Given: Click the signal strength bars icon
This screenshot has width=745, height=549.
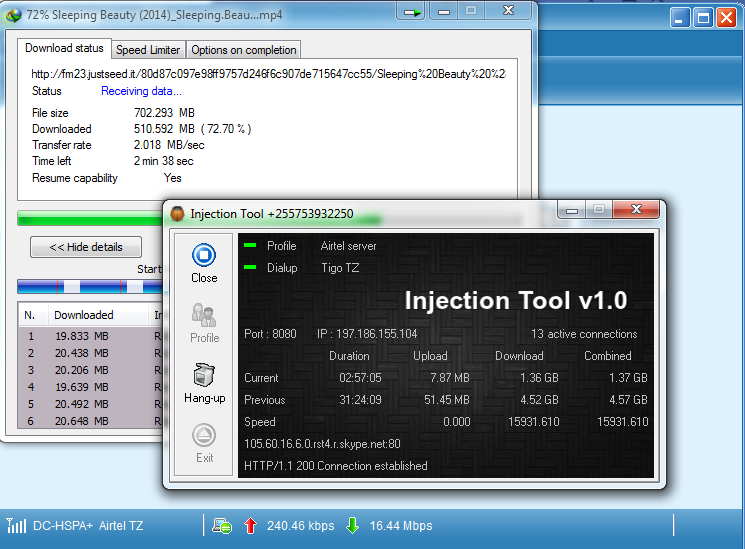Looking at the screenshot, I should (x=17, y=525).
